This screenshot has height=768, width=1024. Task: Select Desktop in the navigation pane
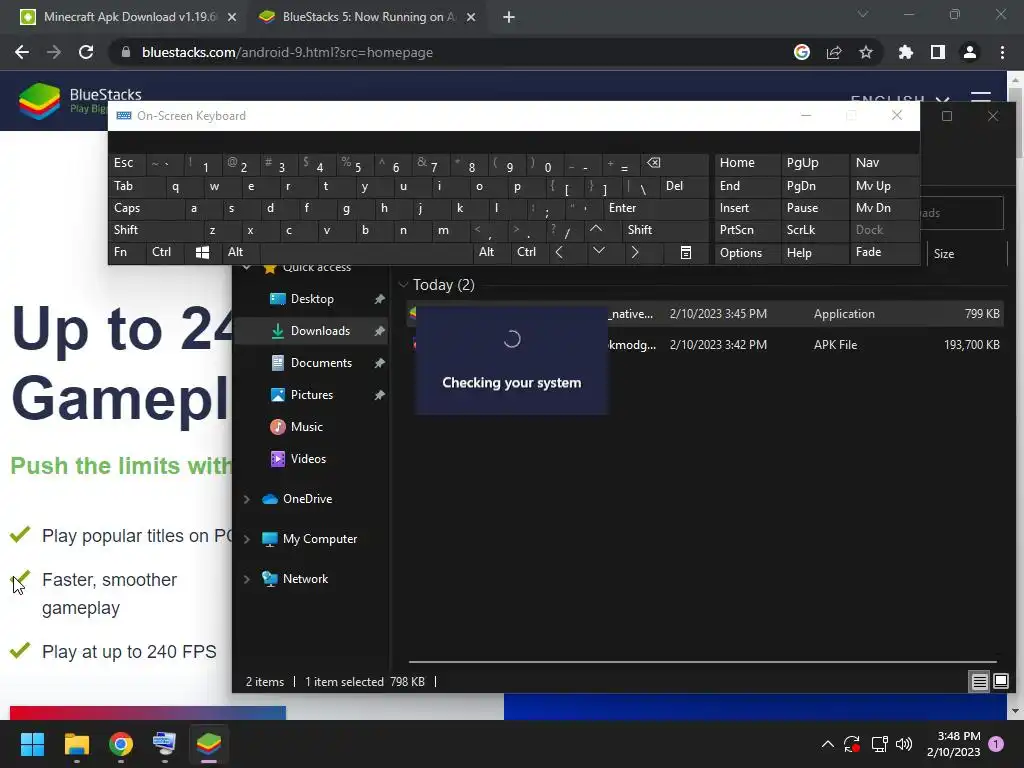click(311, 299)
